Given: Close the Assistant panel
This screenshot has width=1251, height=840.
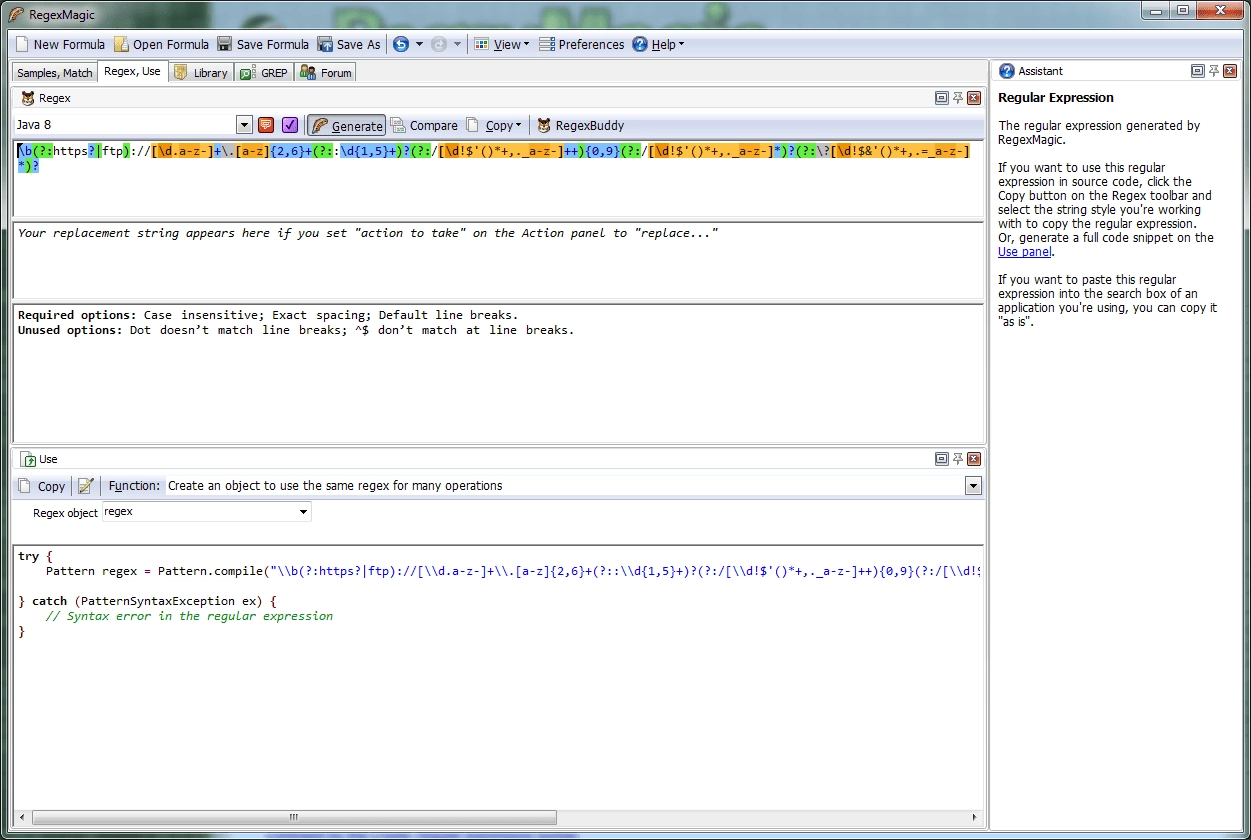Looking at the screenshot, I should 1229,71.
